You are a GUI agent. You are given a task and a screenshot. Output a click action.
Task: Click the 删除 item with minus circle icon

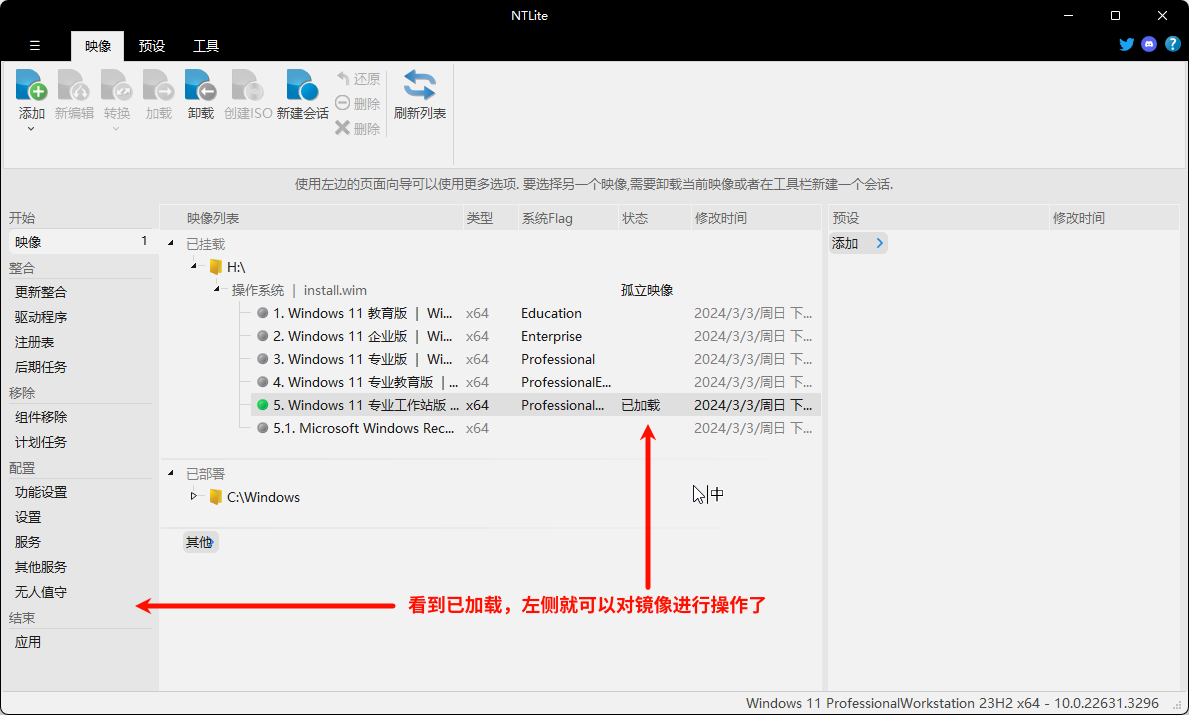[x=358, y=103]
